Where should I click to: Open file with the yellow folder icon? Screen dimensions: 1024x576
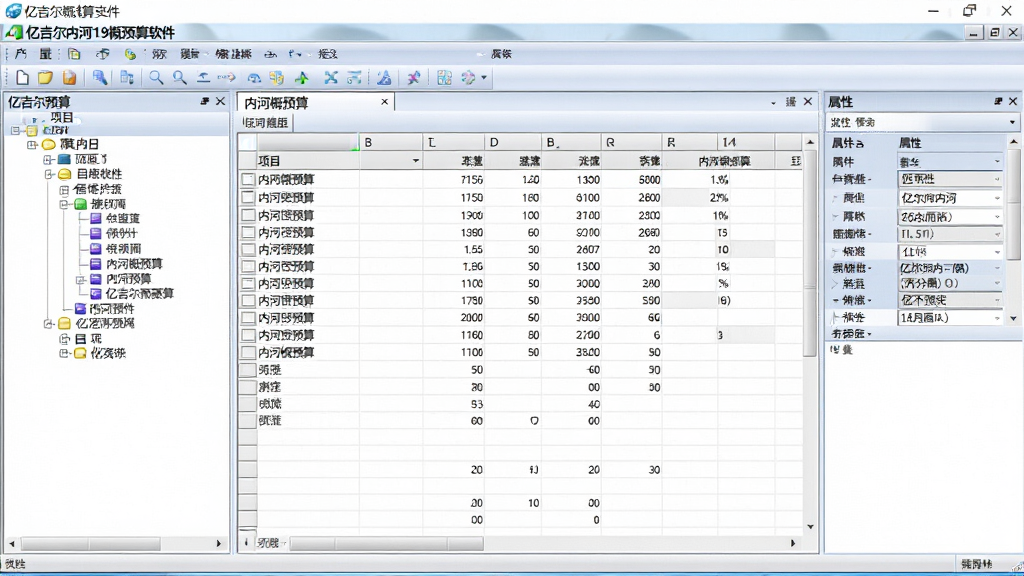click(x=45, y=78)
